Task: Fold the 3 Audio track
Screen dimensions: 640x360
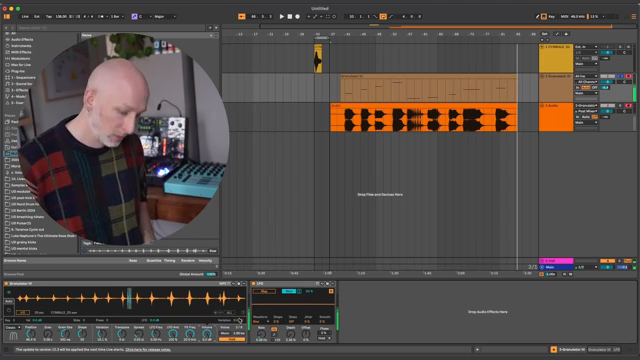Action: pyautogui.click(x=542, y=106)
